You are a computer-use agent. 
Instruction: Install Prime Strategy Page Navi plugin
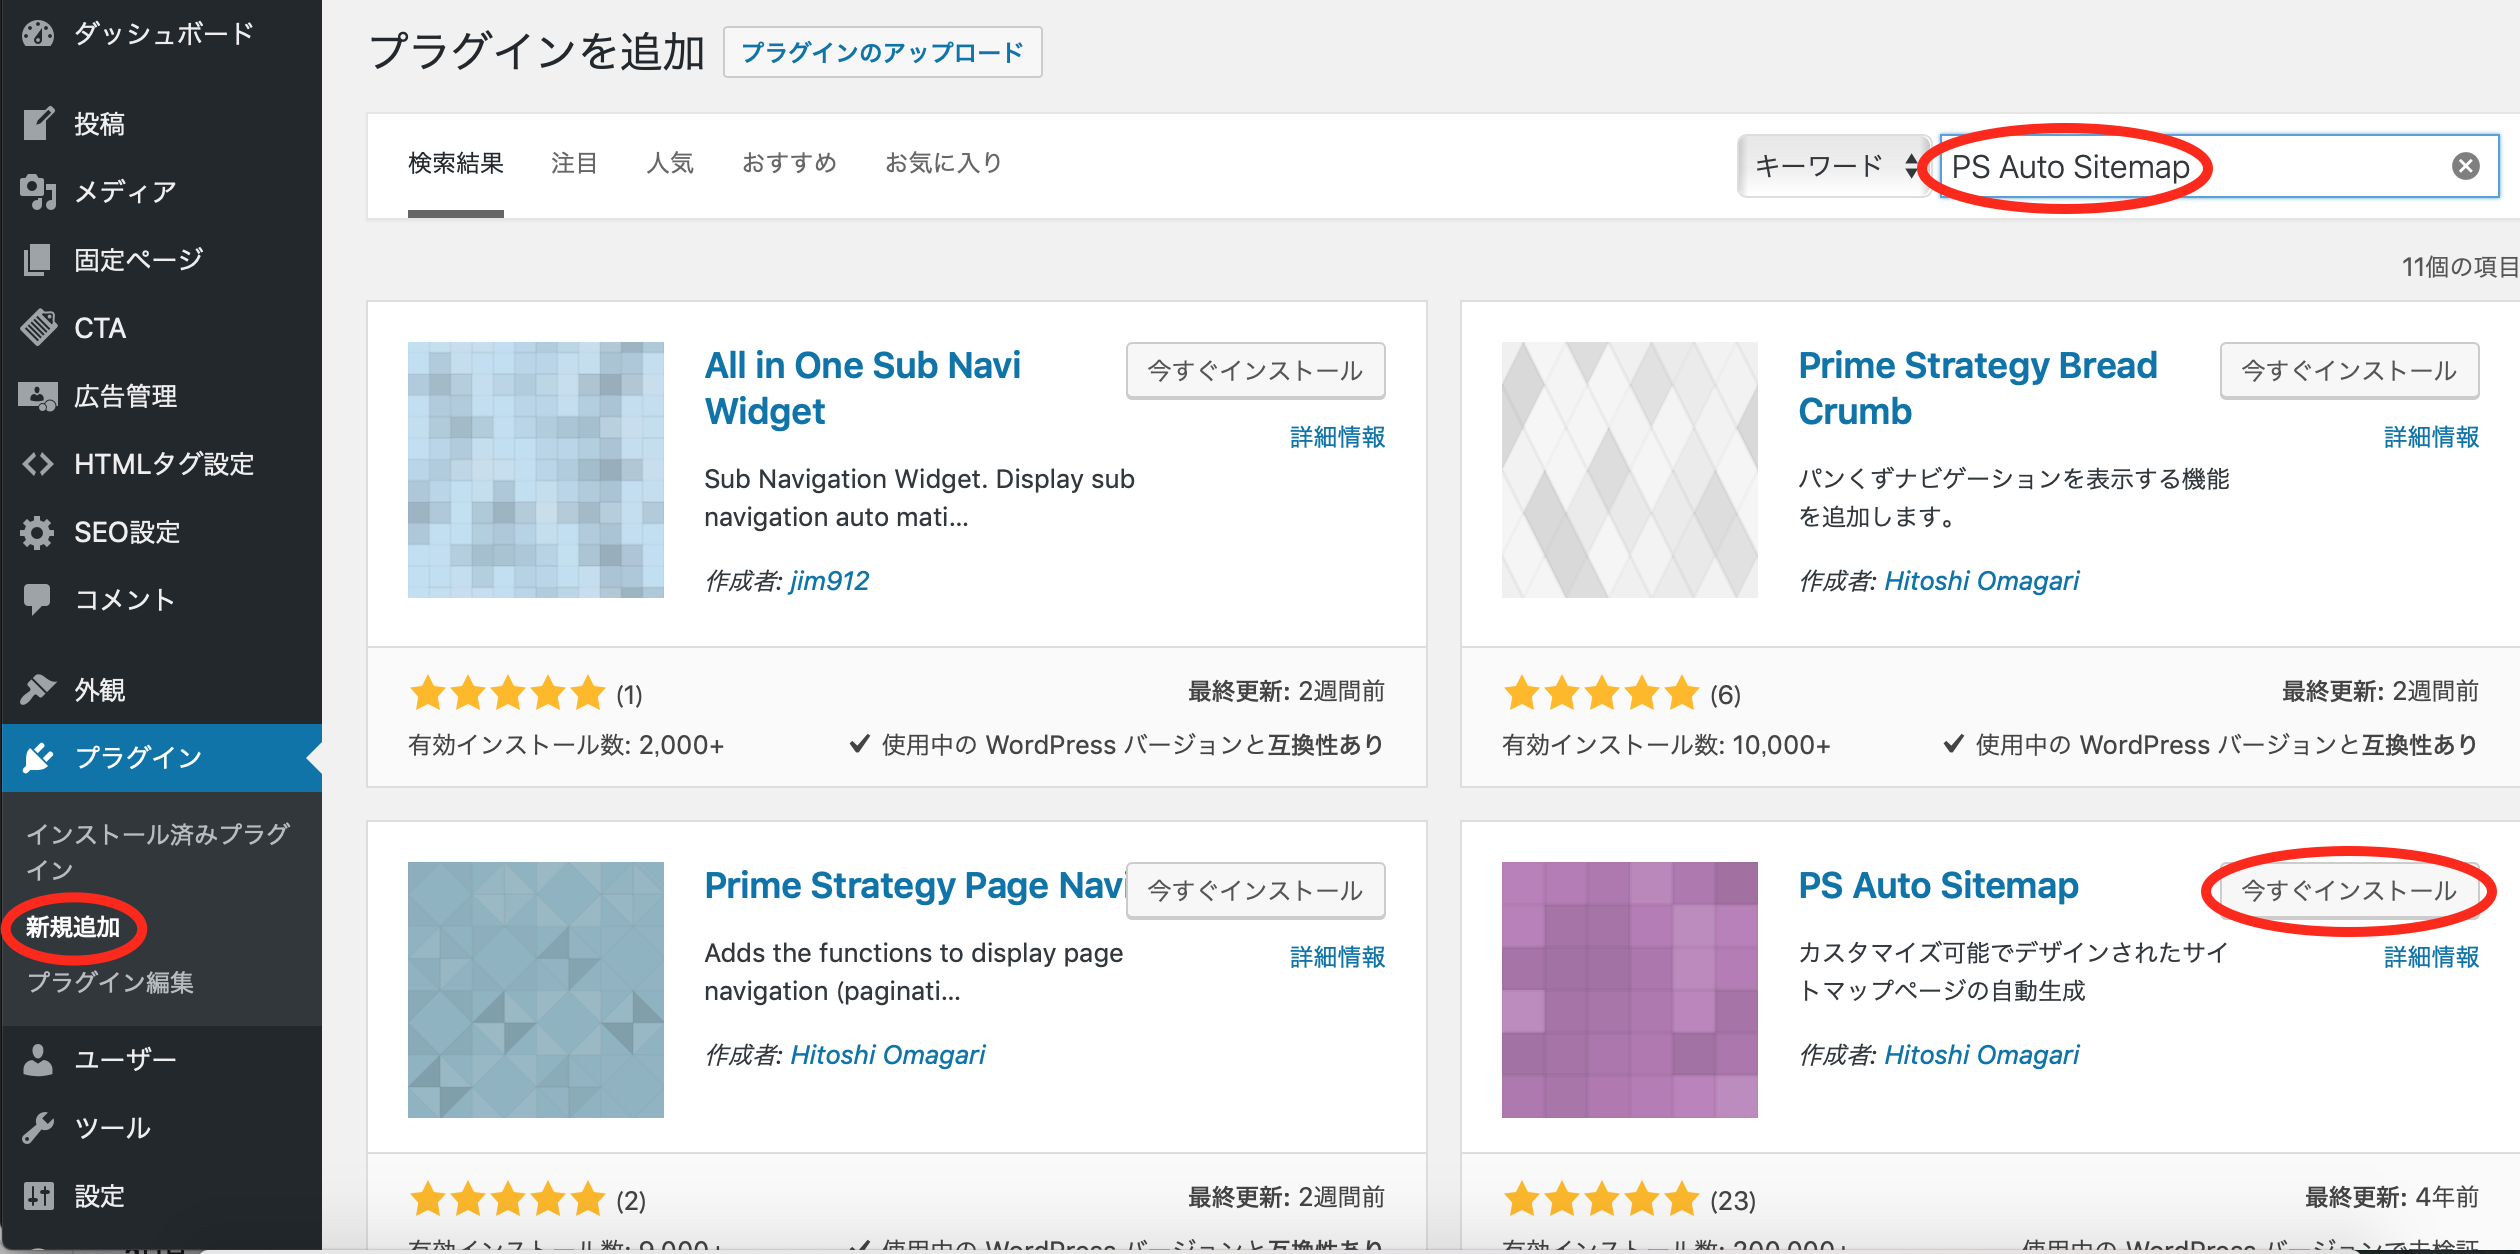[1256, 890]
